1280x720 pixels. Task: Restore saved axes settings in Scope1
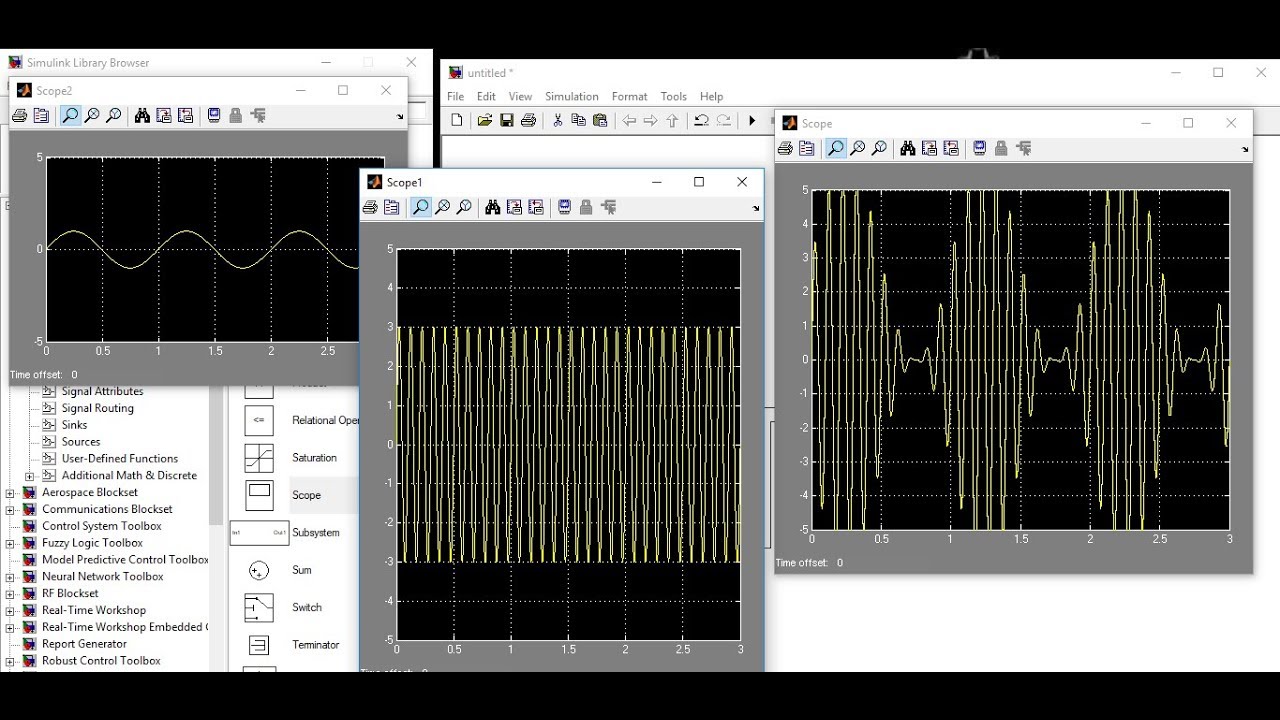536,207
